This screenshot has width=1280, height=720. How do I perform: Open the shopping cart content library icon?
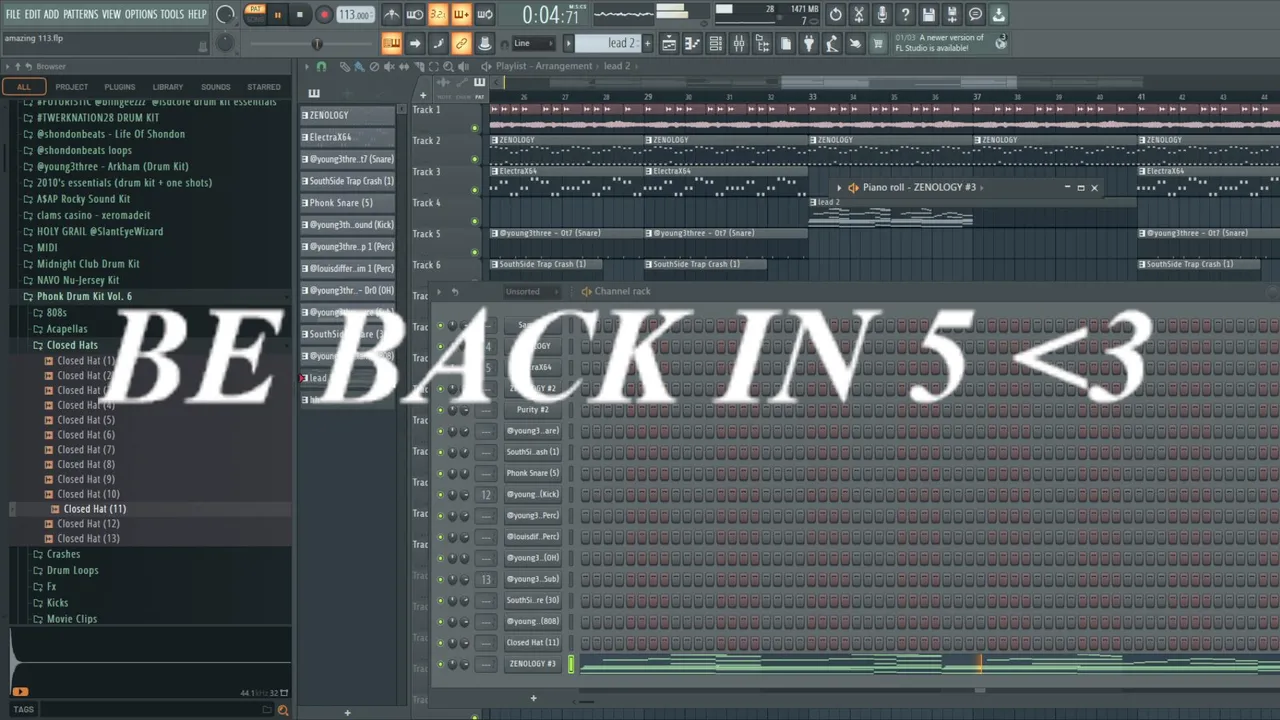[878, 43]
